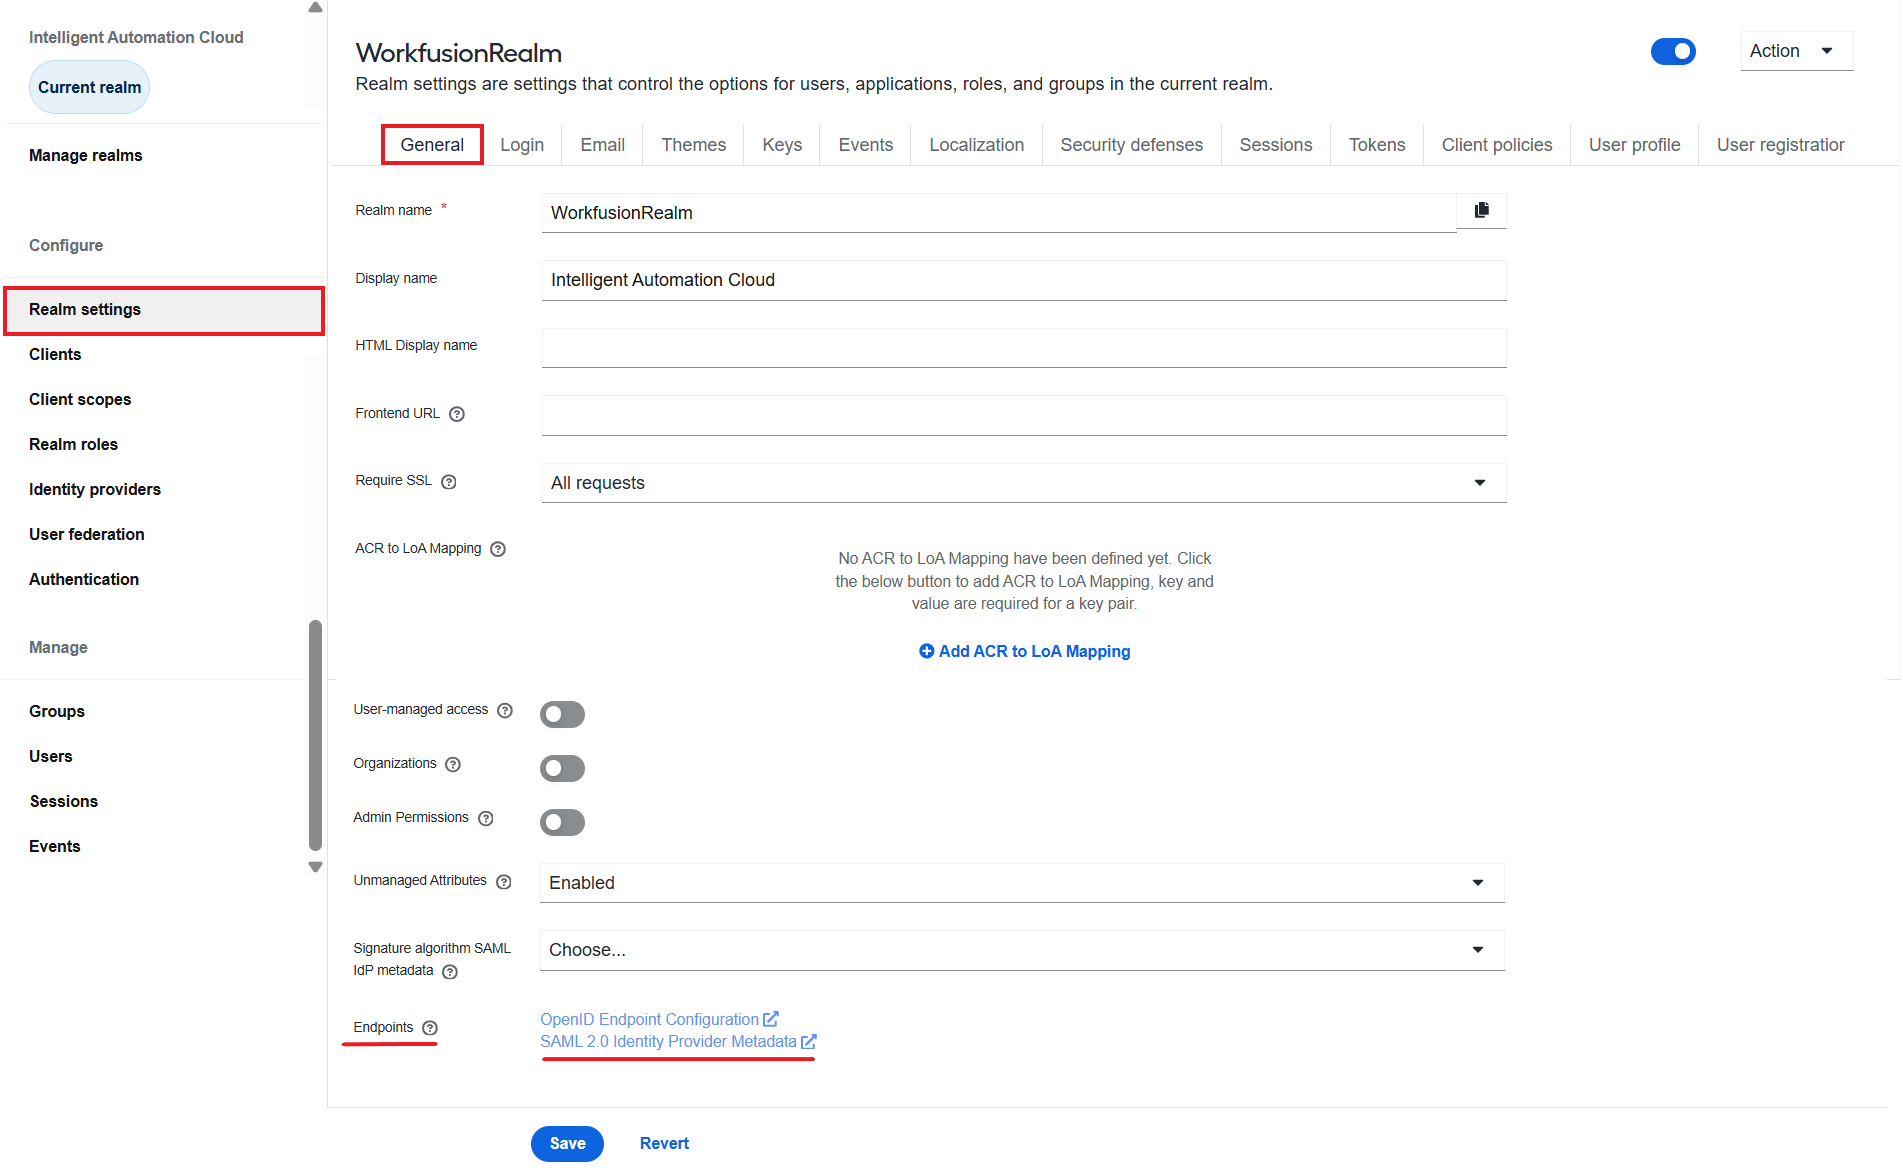1903x1172 pixels.
Task: Open the User registration tab
Action: tap(1781, 145)
